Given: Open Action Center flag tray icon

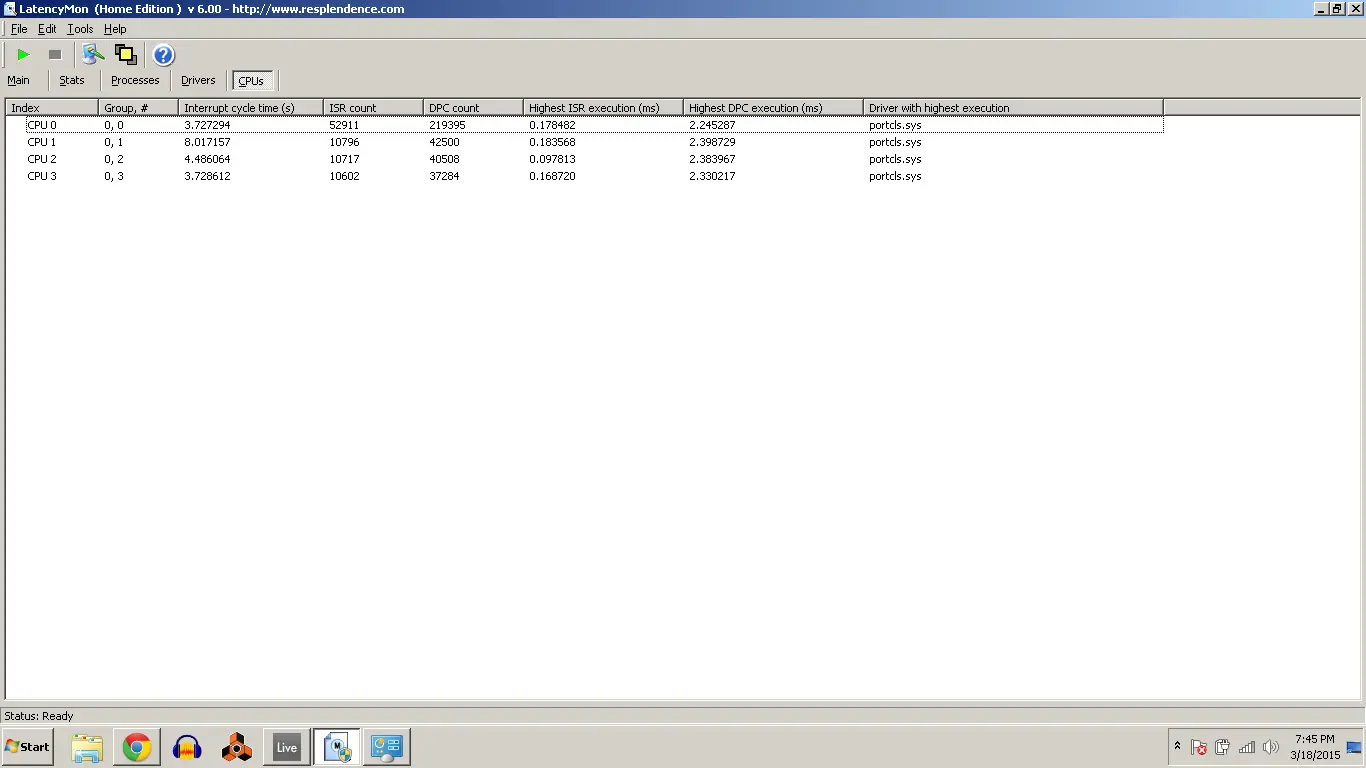Looking at the screenshot, I should pyautogui.click(x=1198, y=747).
